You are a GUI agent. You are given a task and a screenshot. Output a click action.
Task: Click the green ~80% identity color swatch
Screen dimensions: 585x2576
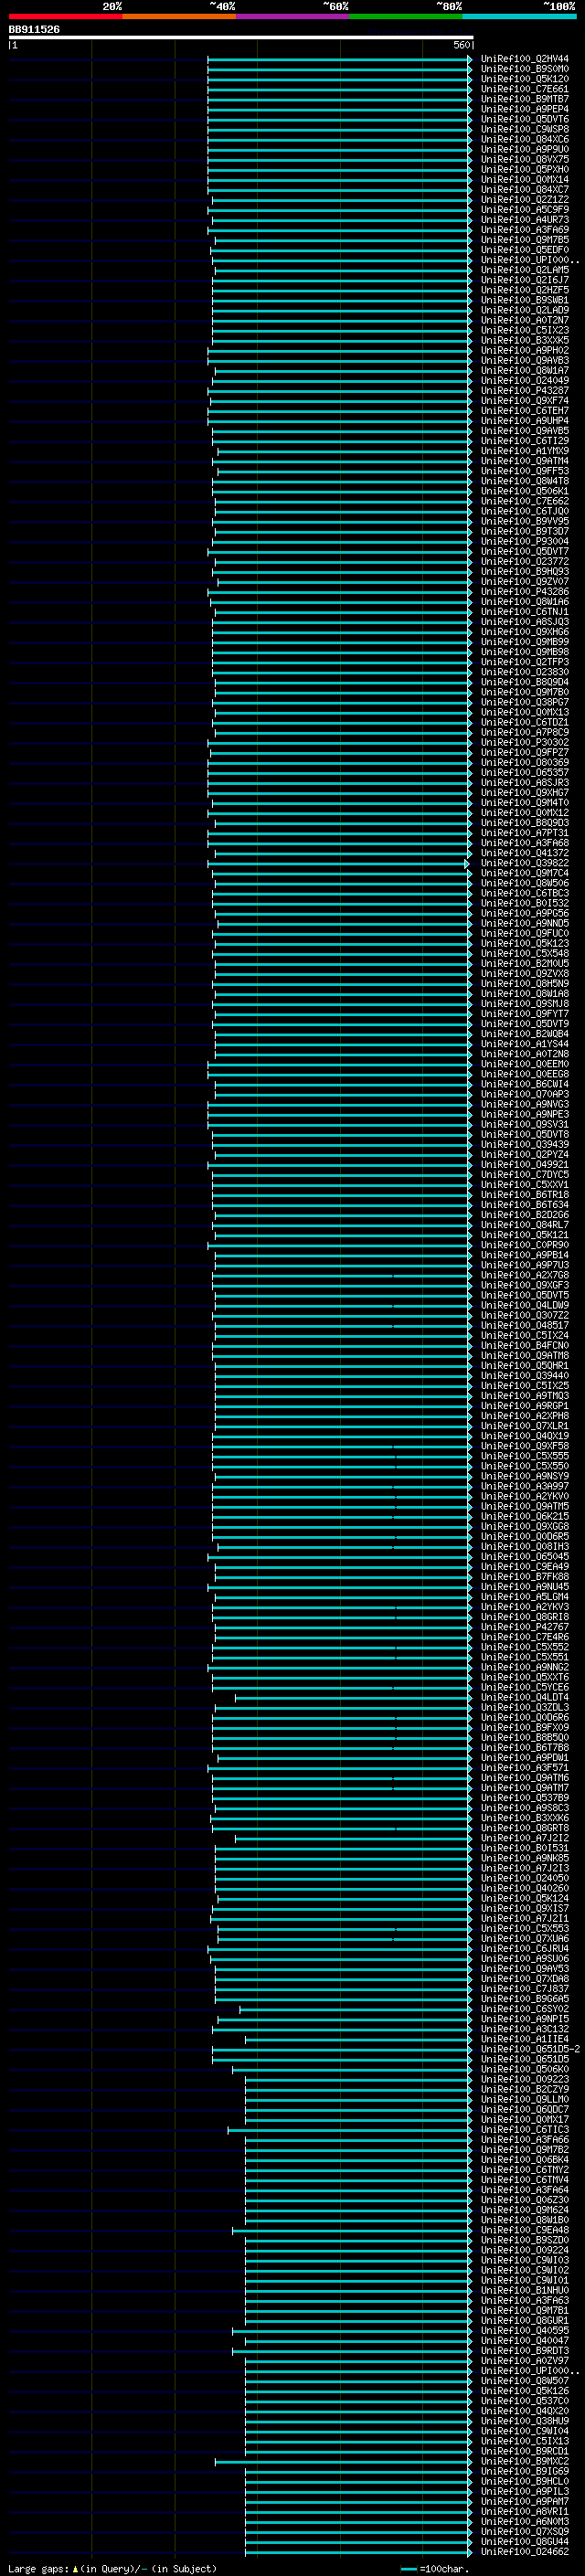coord(406,16)
